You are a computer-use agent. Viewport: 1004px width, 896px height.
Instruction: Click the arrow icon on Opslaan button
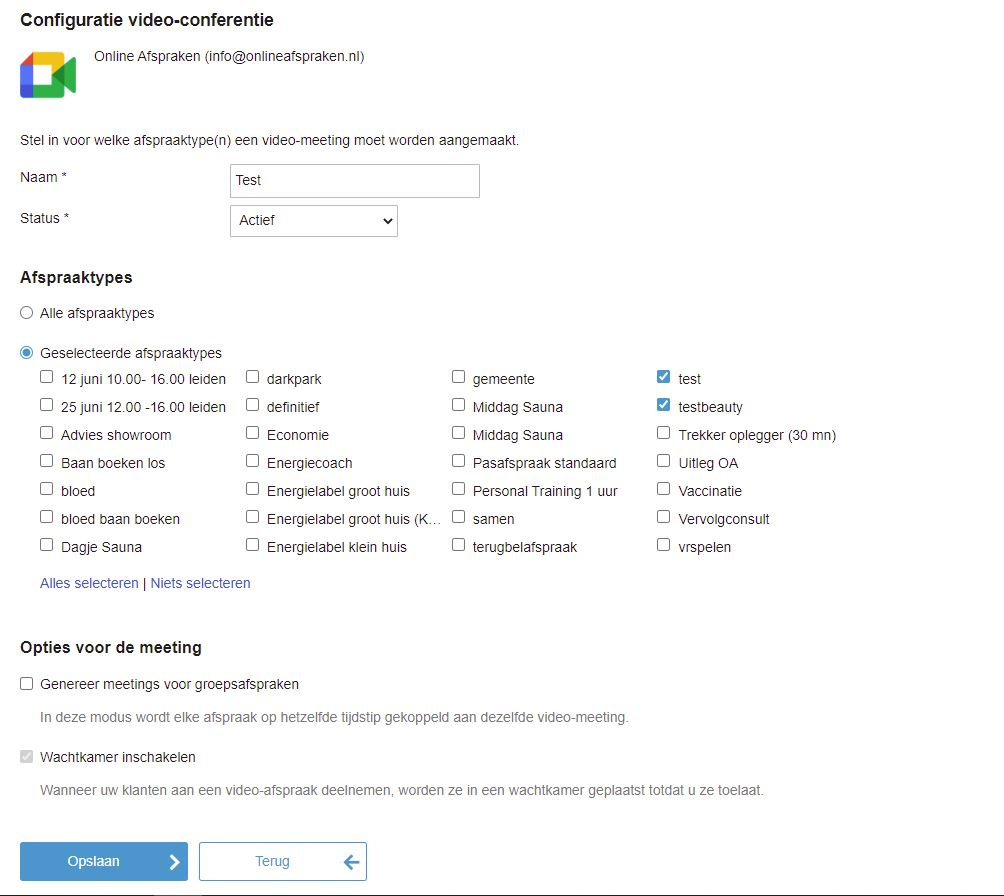point(174,862)
